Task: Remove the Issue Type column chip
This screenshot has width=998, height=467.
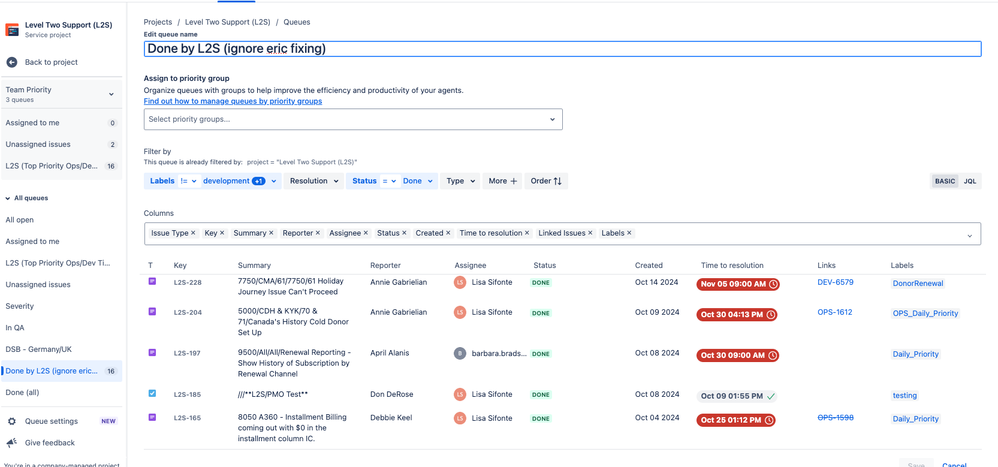Action: (194, 233)
